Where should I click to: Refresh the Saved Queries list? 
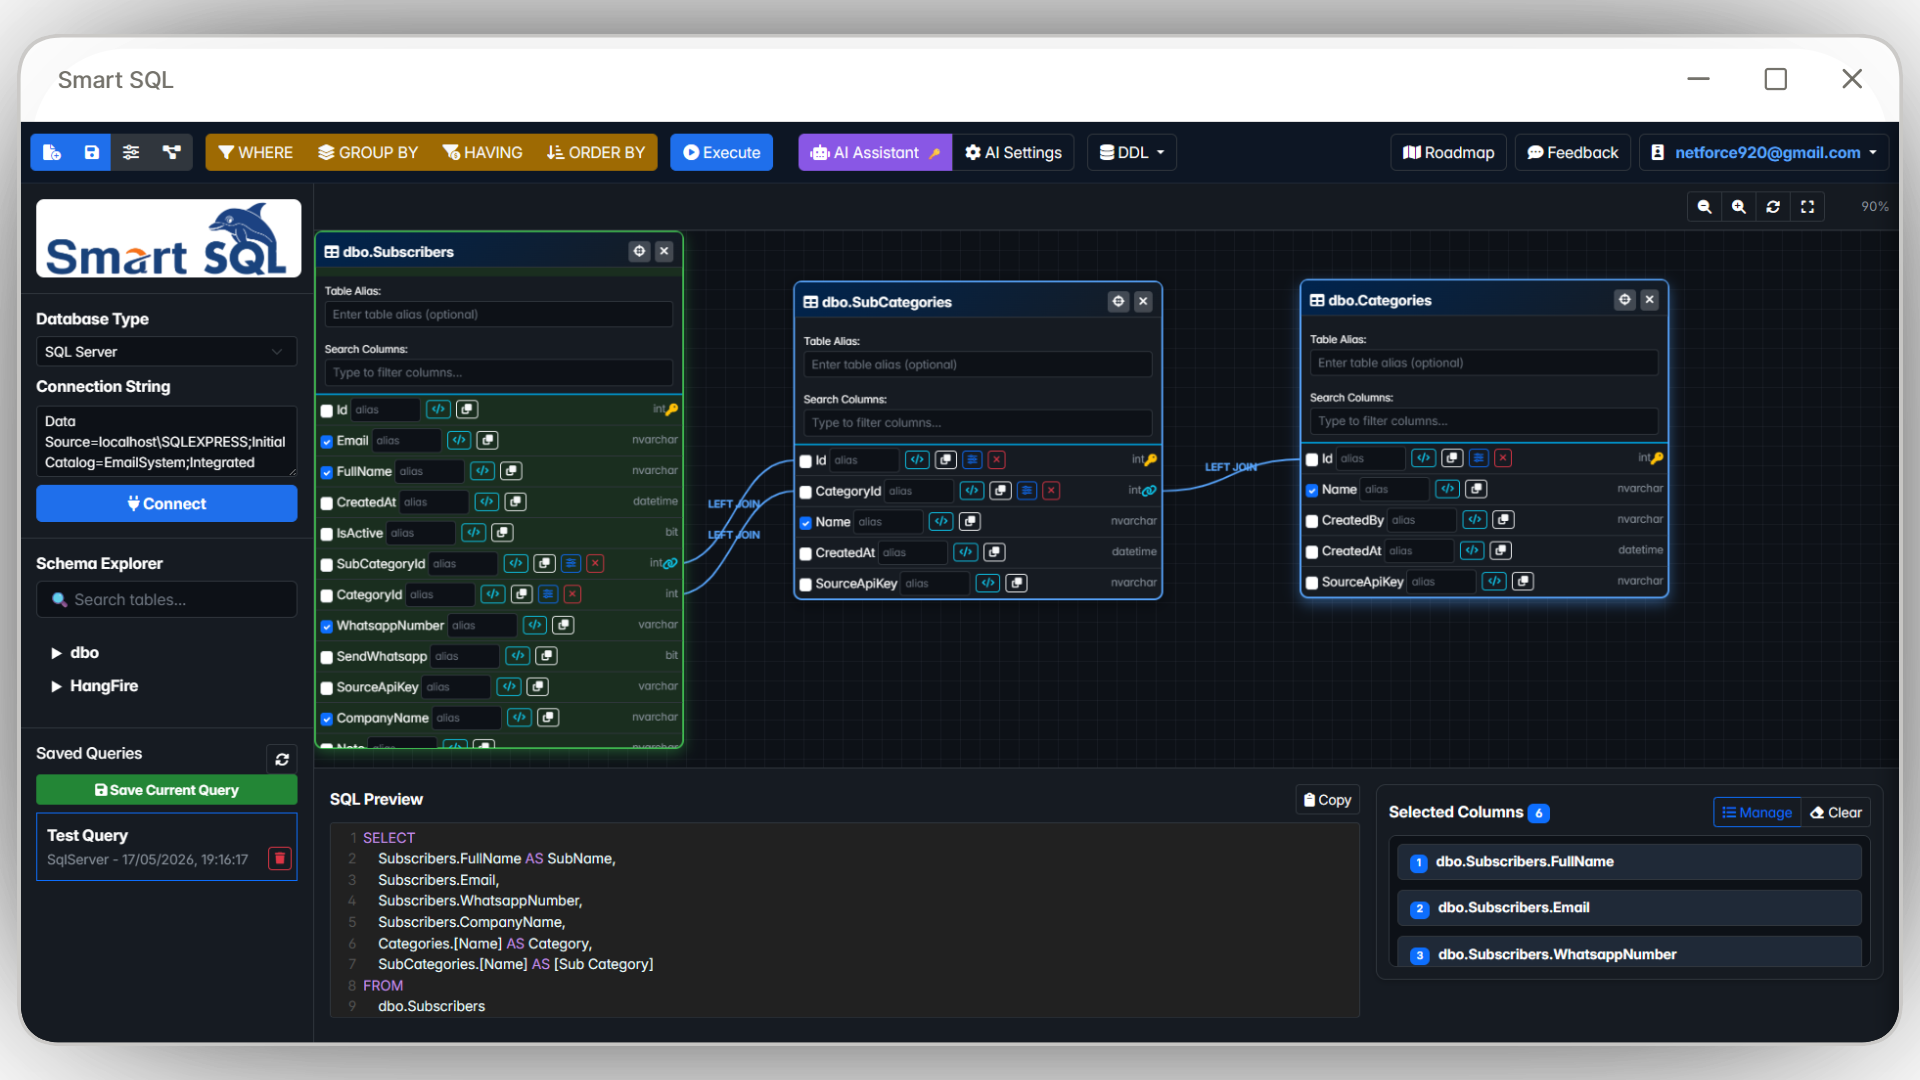click(x=282, y=760)
